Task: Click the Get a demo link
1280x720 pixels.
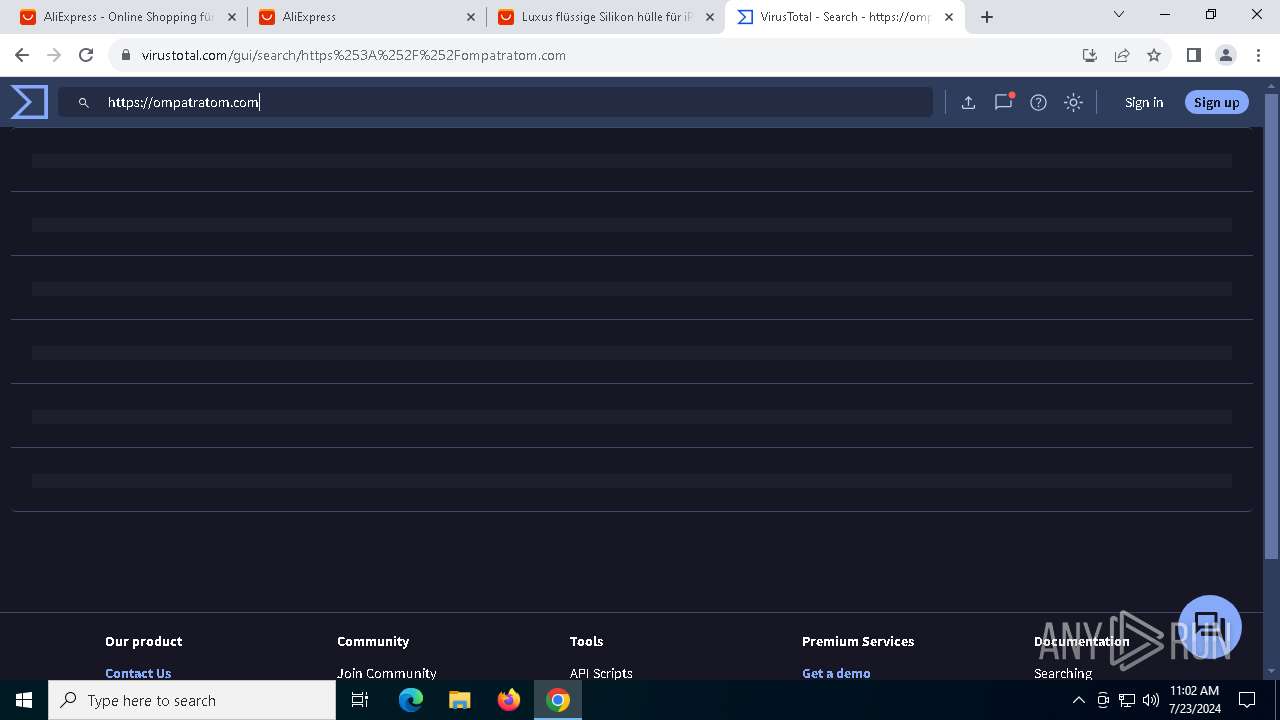Action: point(836,673)
